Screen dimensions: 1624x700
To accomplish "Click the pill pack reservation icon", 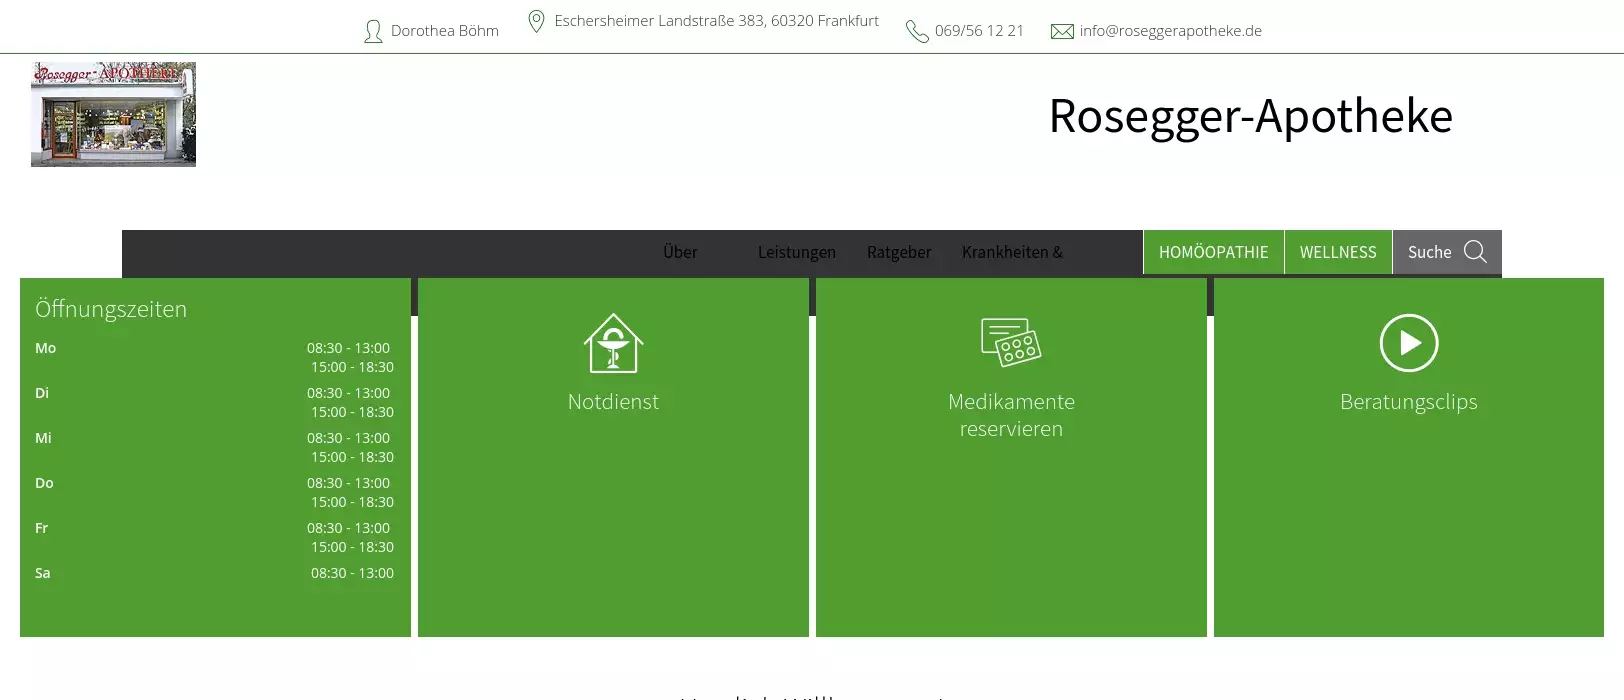I will pos(1011,343).
